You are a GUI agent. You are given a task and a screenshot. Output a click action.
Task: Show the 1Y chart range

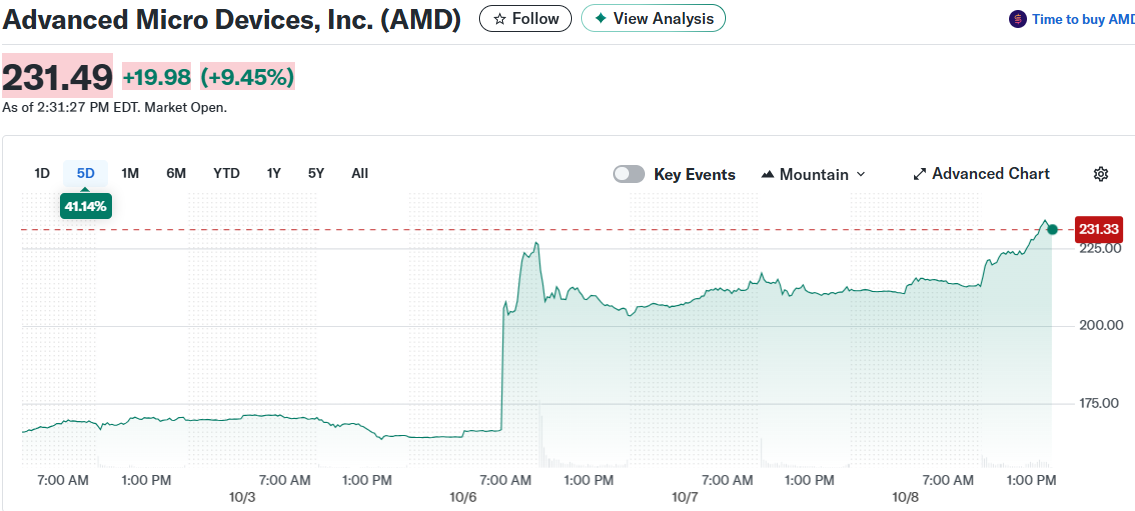274,173
